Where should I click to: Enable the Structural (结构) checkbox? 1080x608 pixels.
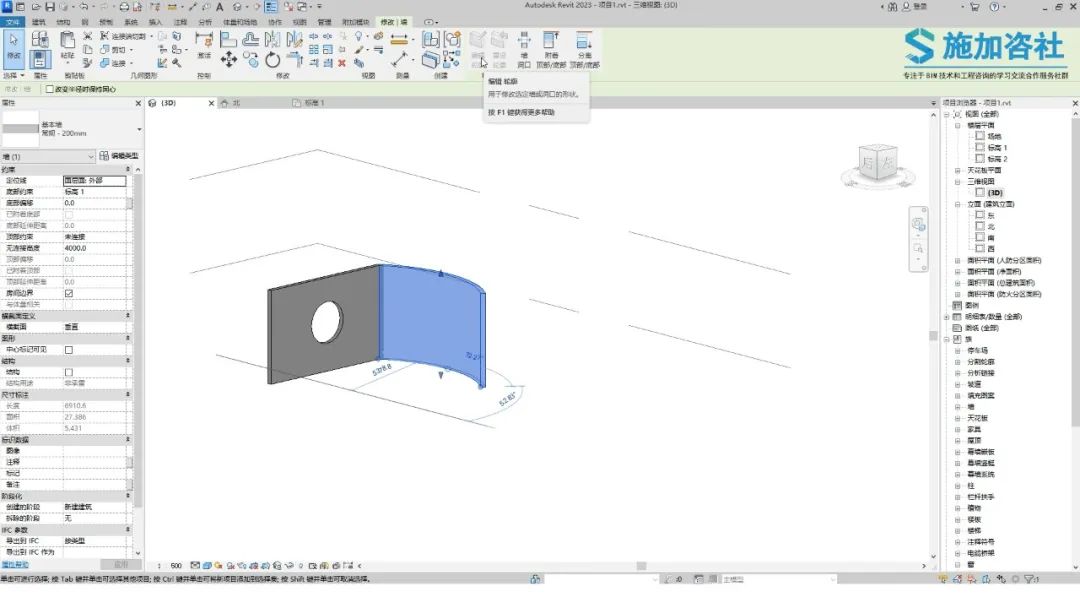69,372
